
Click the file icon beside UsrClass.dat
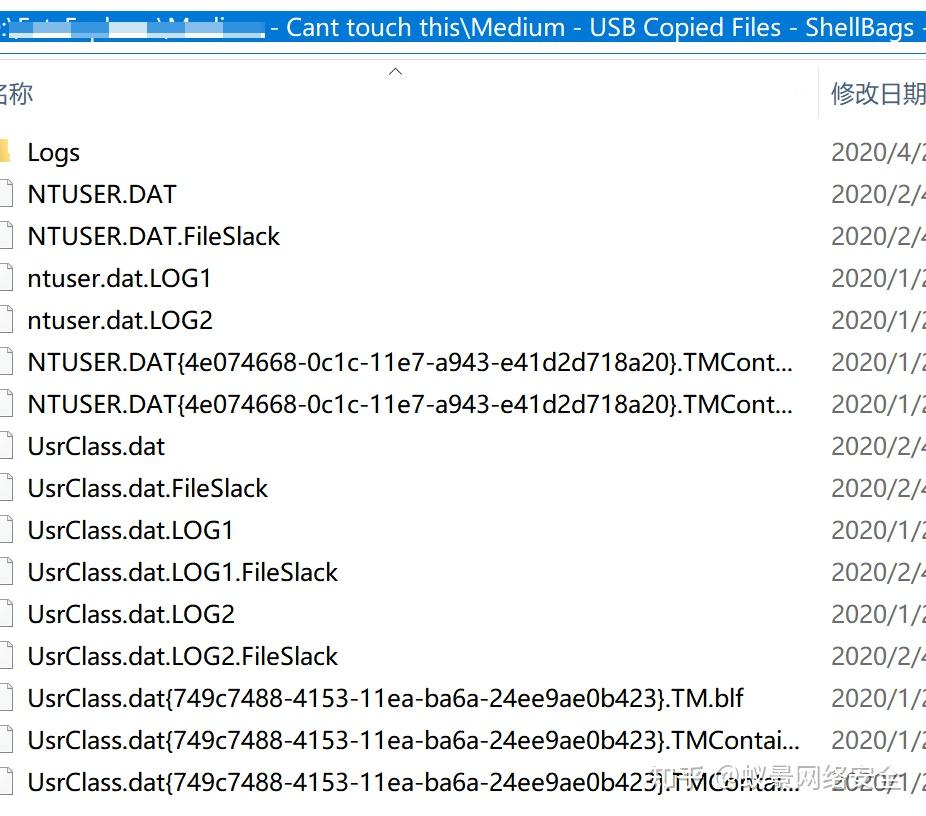point(6,446)
